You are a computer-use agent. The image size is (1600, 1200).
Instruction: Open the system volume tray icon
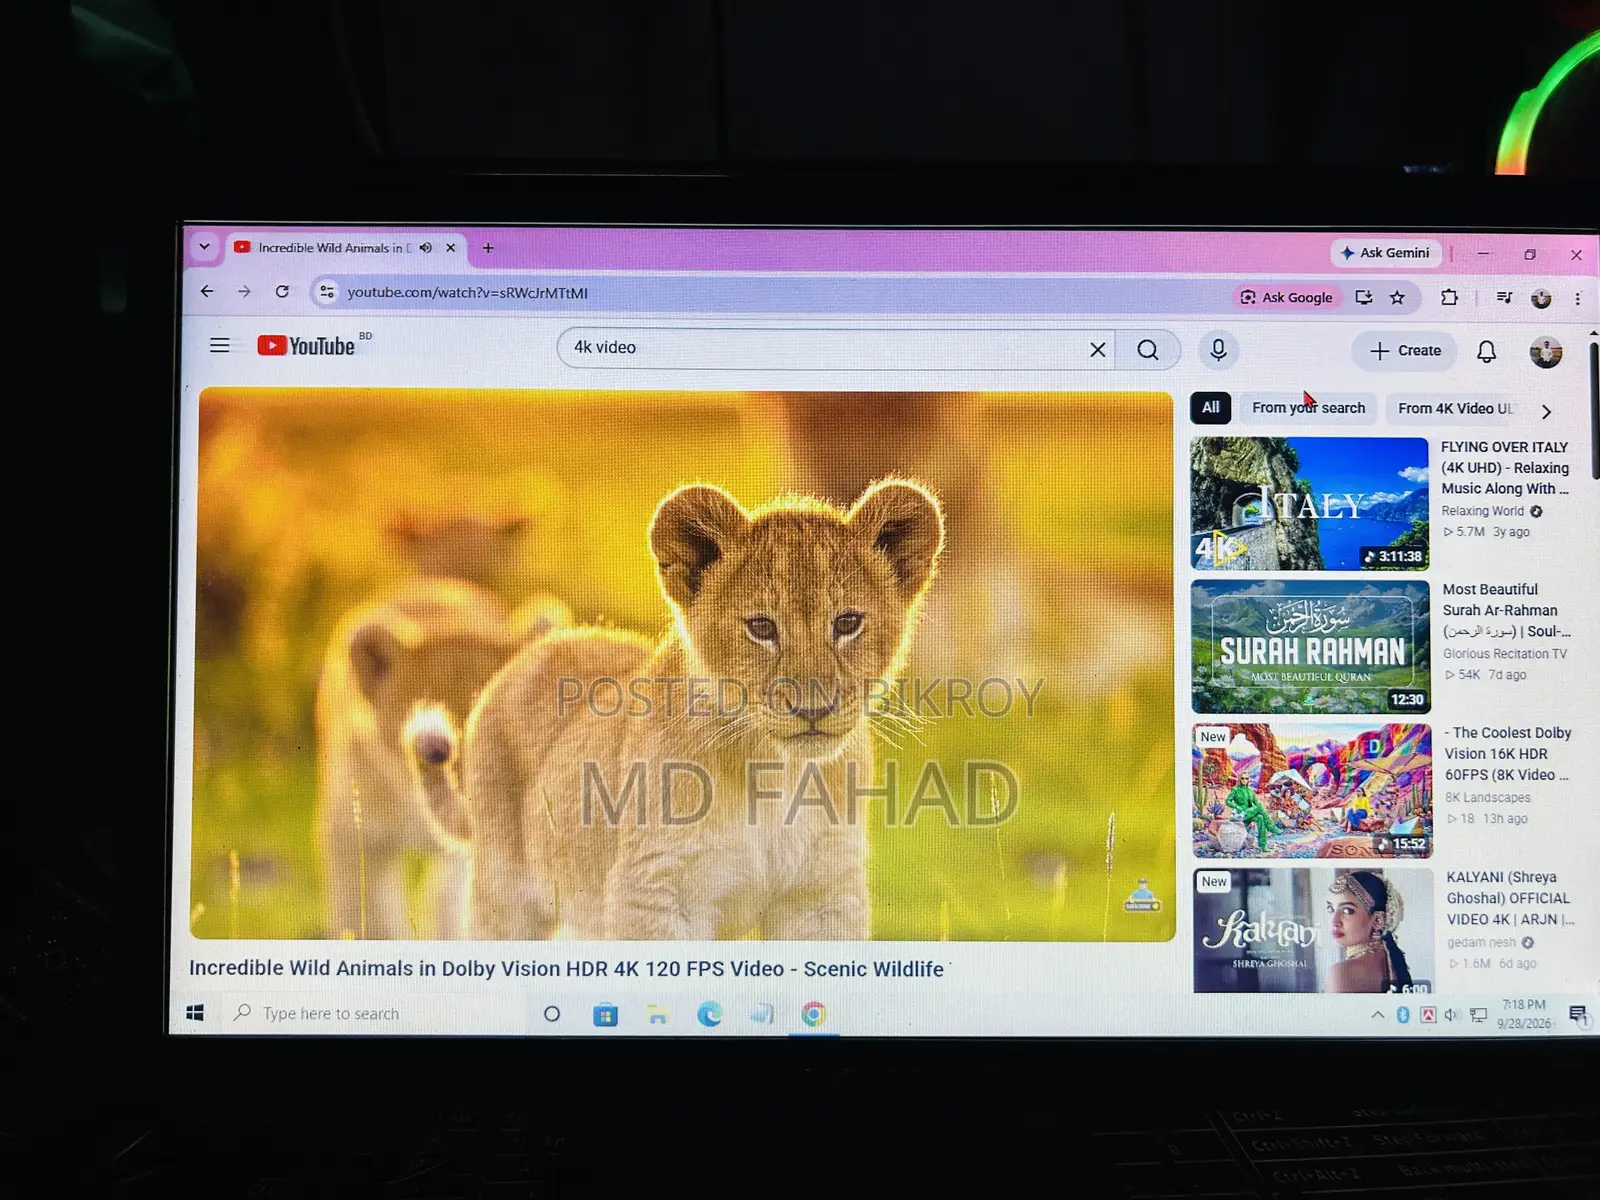1452,1016
